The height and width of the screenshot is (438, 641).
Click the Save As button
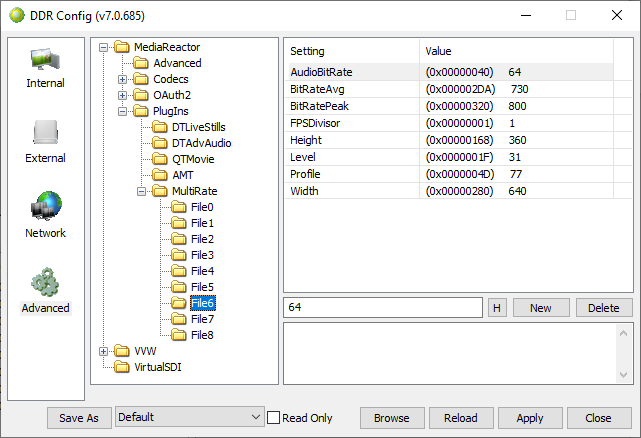[x=79, y=418]
